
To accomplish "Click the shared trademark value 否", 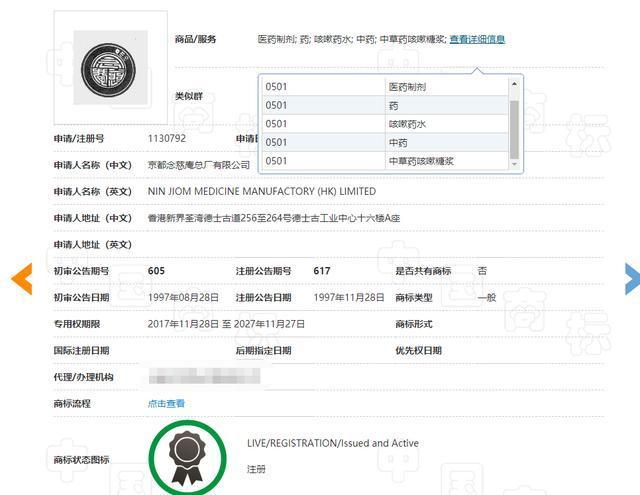I will coord(482,271).
